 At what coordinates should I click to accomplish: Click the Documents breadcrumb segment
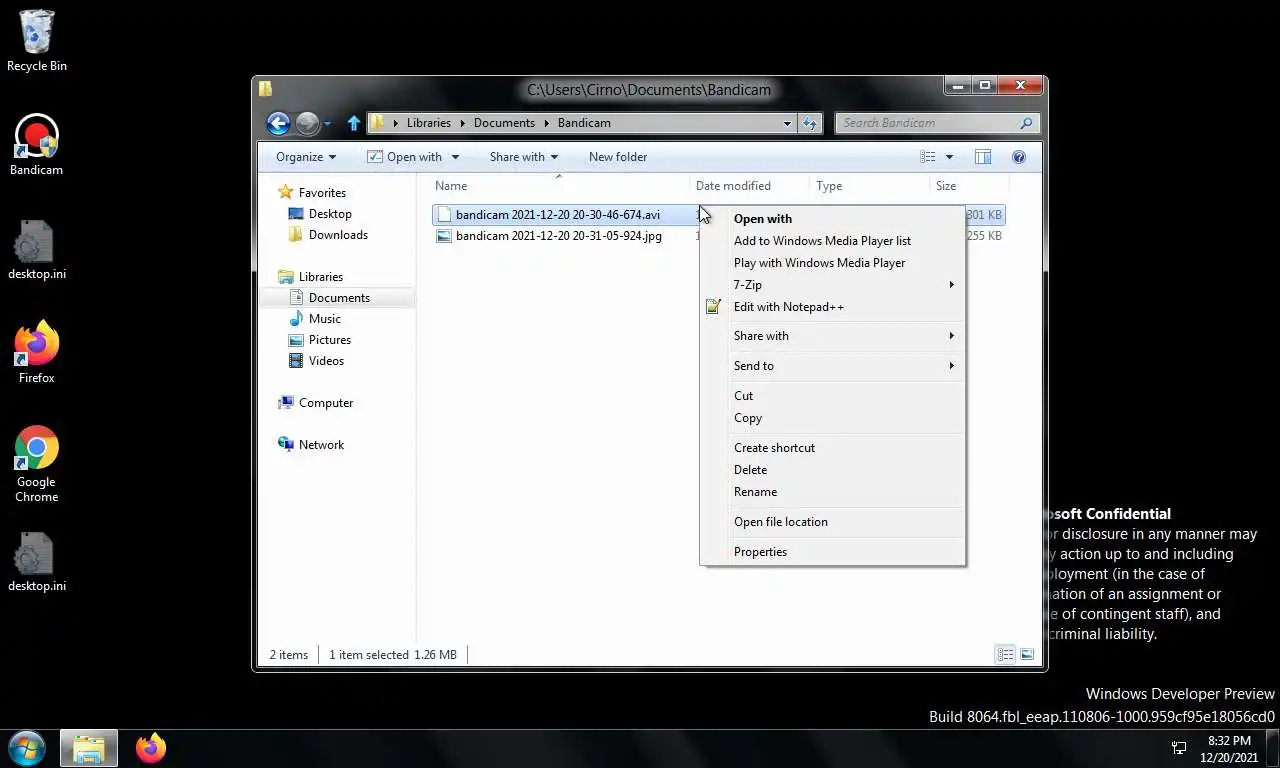[x=504, y=123]
